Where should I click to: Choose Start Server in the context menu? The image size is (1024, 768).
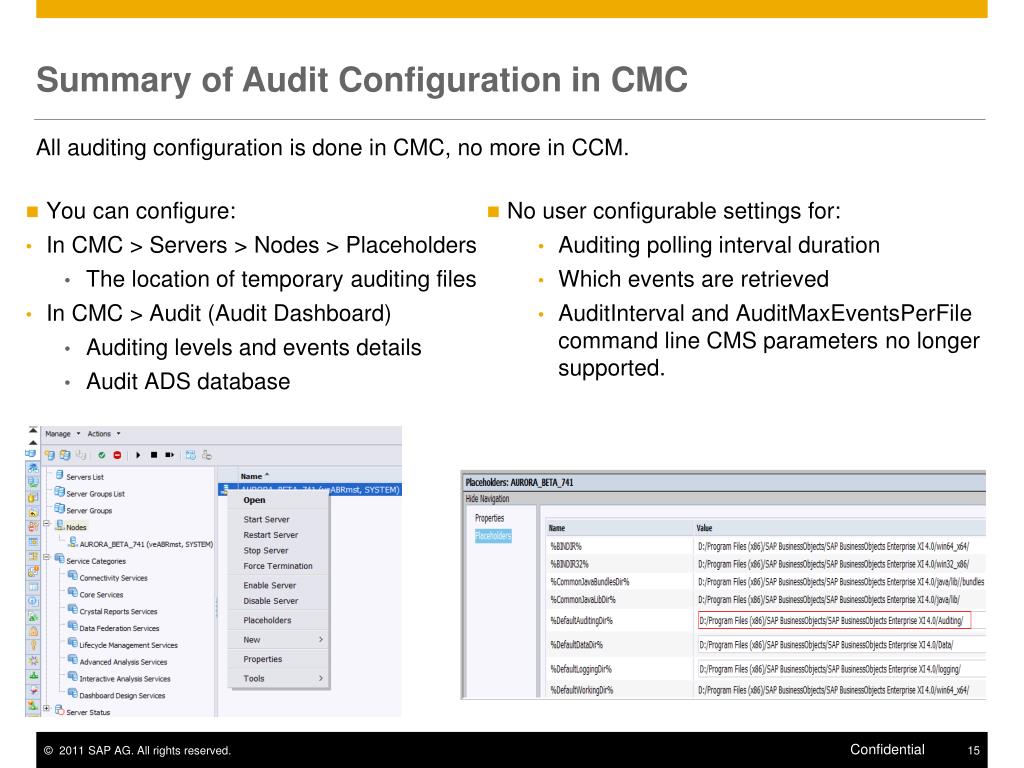pos(266,519)
